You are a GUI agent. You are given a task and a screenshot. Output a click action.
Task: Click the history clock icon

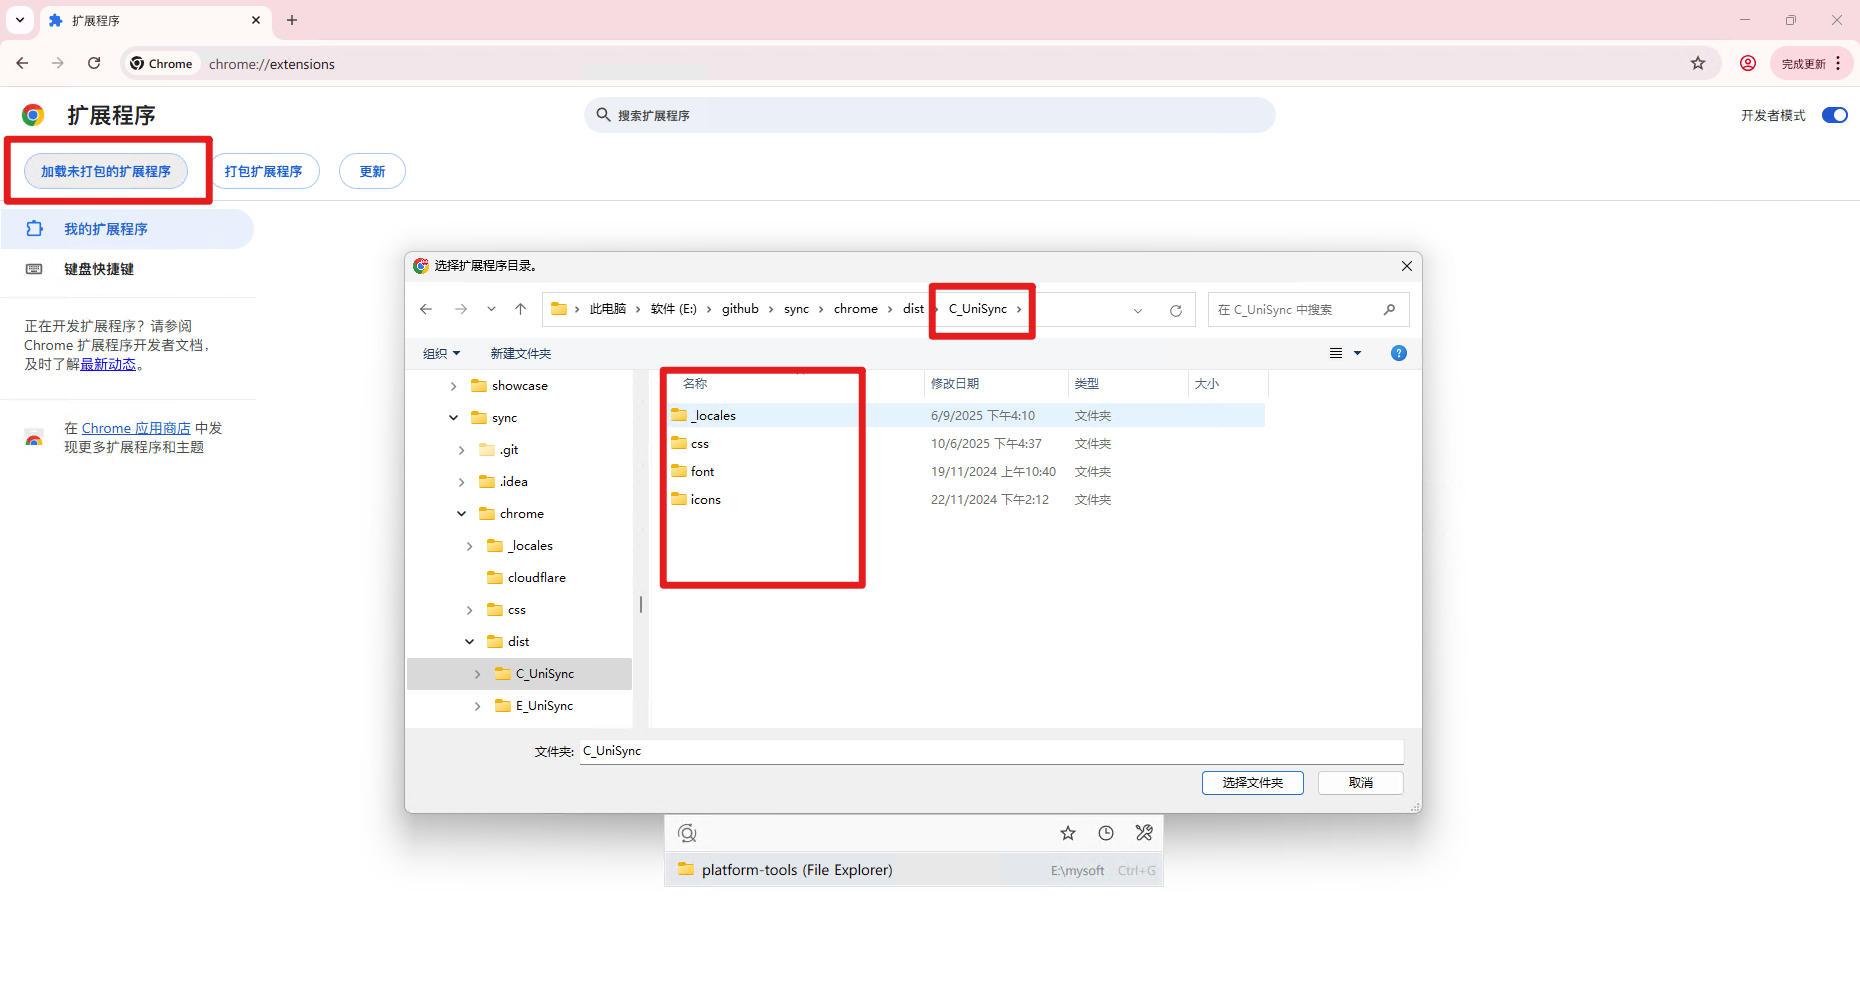1105,833
